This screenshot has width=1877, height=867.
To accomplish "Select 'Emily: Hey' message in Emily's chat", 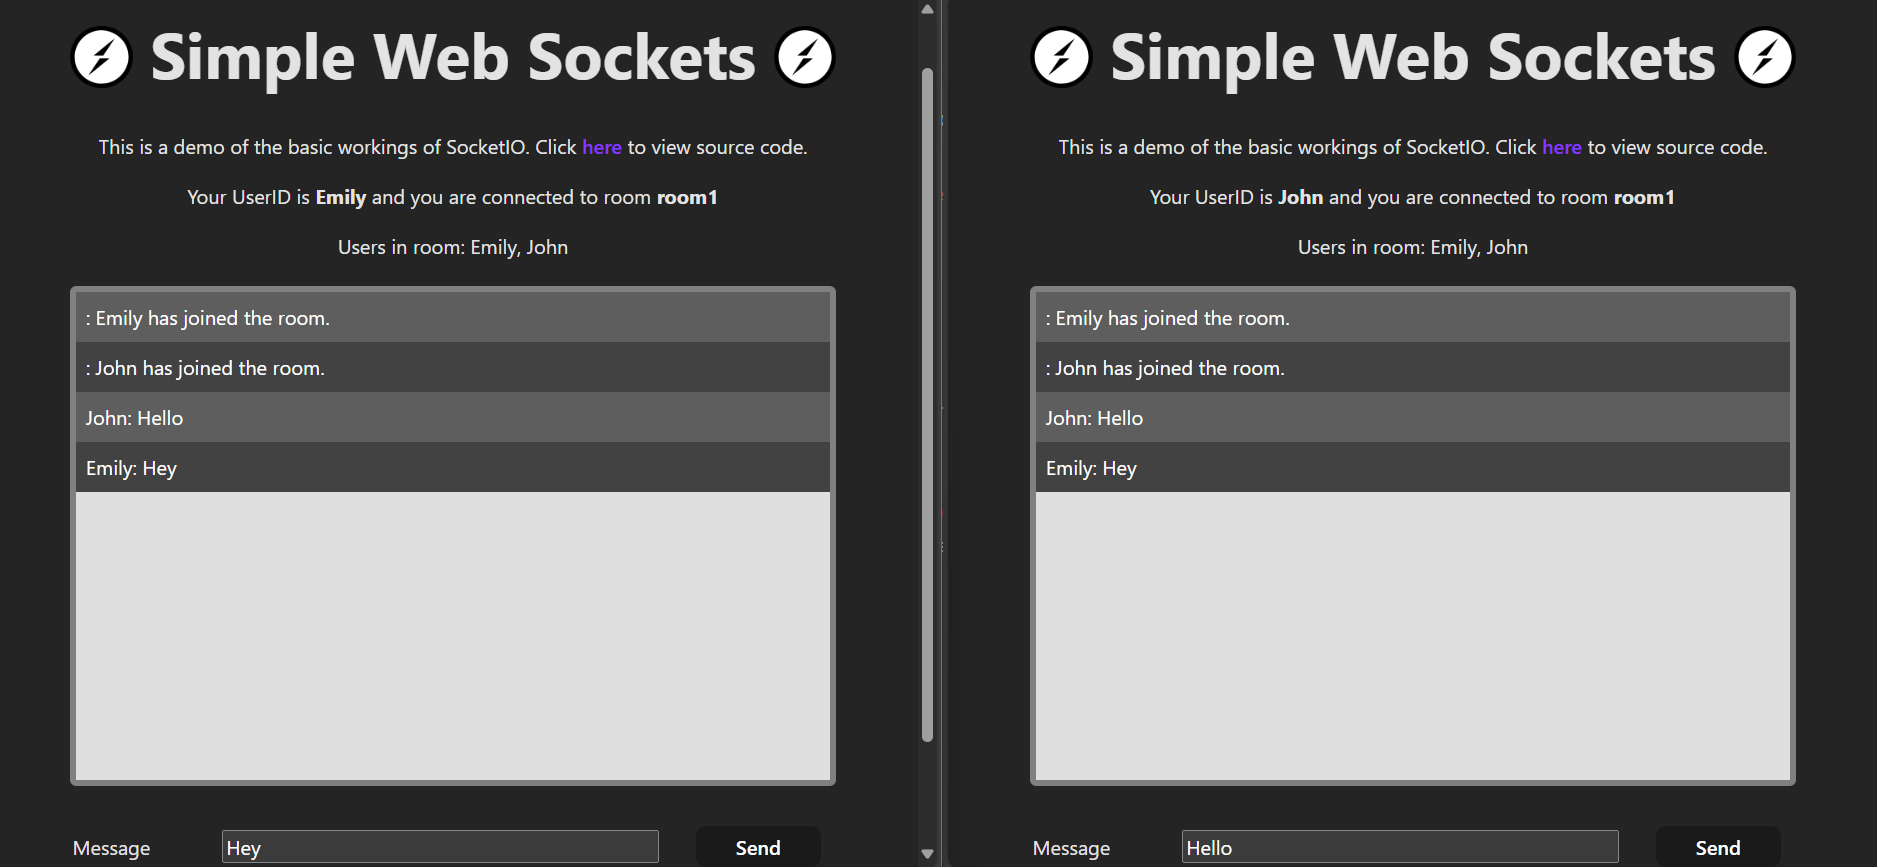I will click(453, 467).
